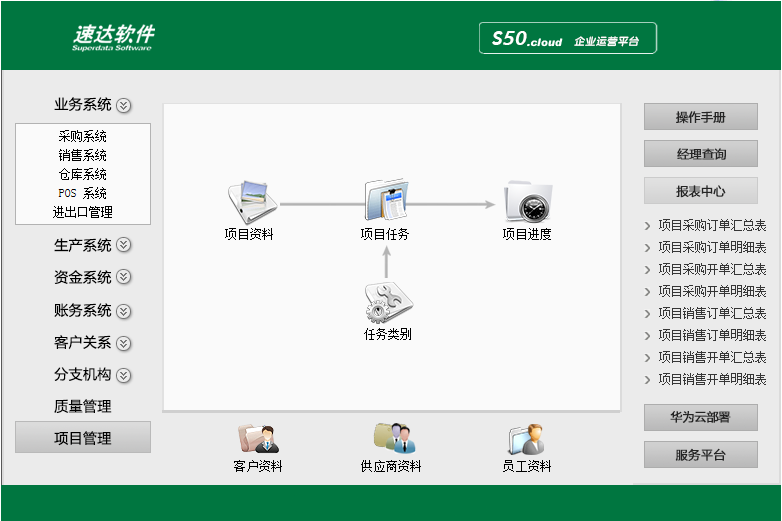Click the S50.cloud 企业运营平台 badge
Image resolution: width=782 pixels, height=521 pixels.
[x=568, y=38]
